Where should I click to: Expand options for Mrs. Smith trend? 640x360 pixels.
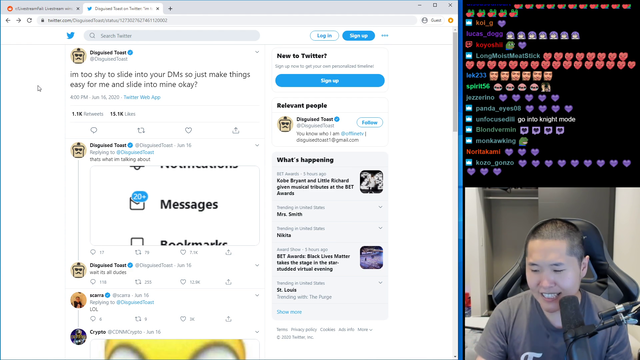click(380, 207)
